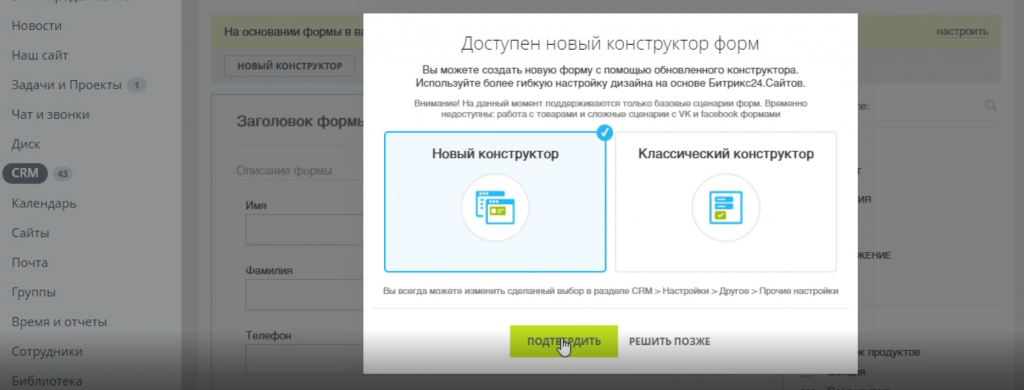Select the Классический конструктор card
Screen dimensions: 1024x390
coord(726,202)
